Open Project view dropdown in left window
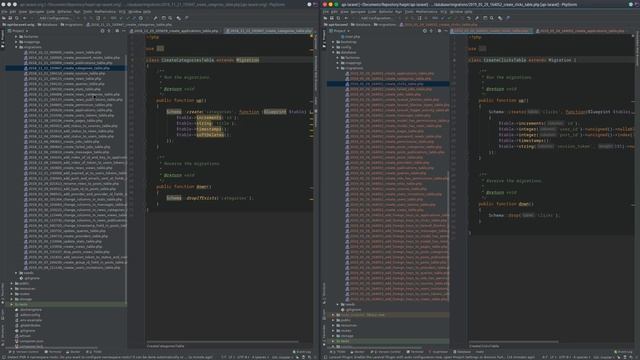640x360 pixels. coord(18,31)
